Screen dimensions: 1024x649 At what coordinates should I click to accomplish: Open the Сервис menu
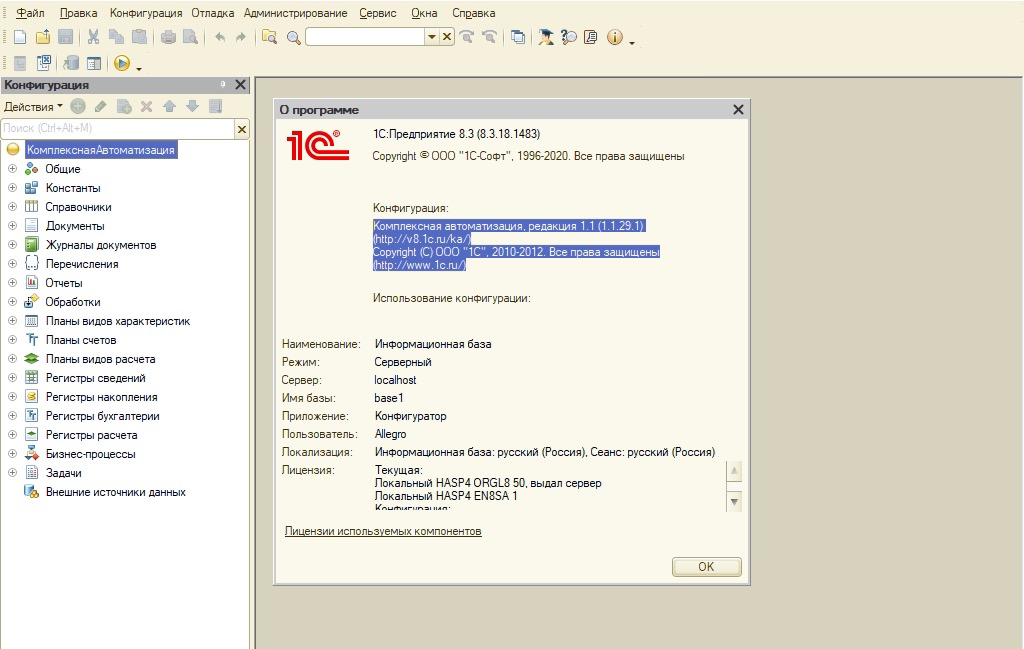(377, 13)
